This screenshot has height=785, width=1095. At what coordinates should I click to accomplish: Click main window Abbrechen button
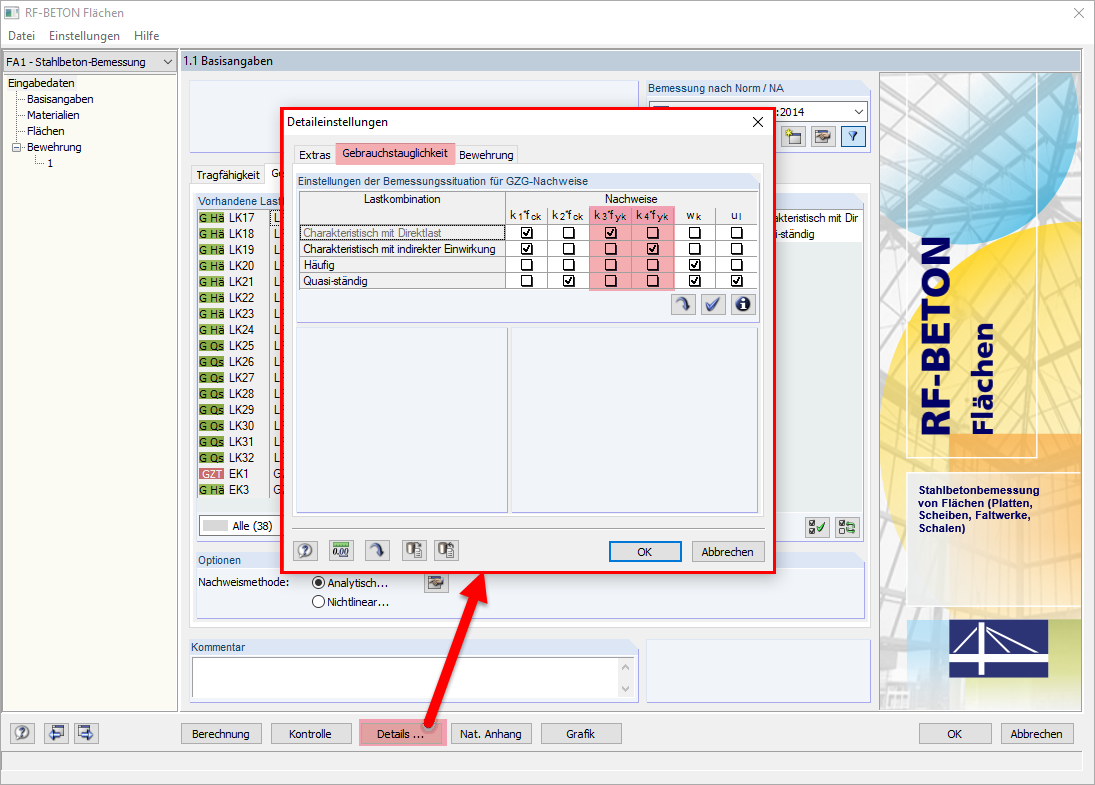pos(1036,733)
